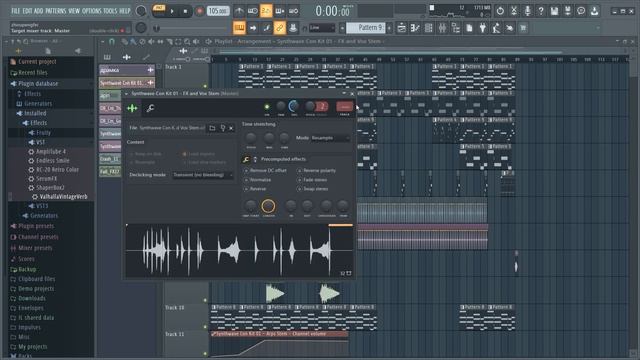Click the sample waveform preview
The image size is (640, 360).
click(x=239, y=251)
